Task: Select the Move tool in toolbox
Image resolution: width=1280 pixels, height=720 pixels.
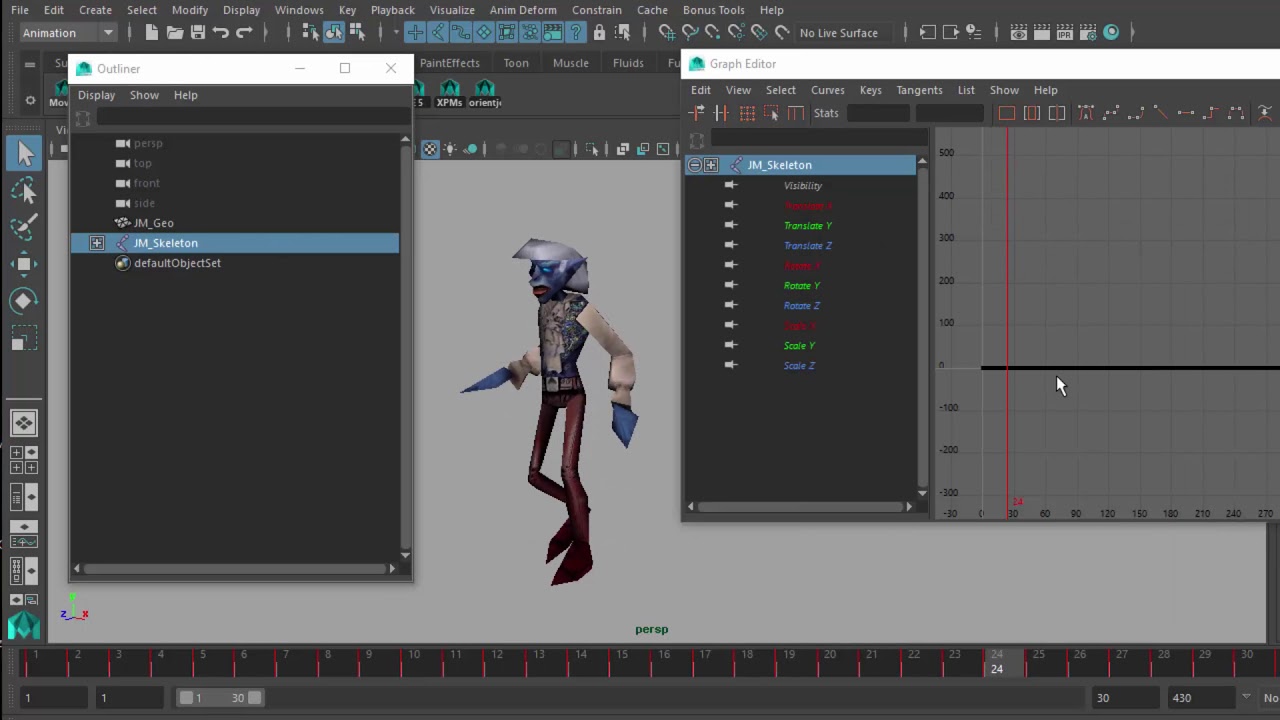Action: [x=24, y=263]
